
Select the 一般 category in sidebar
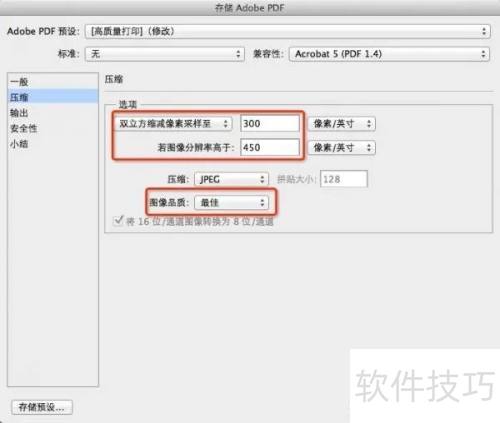53,82
